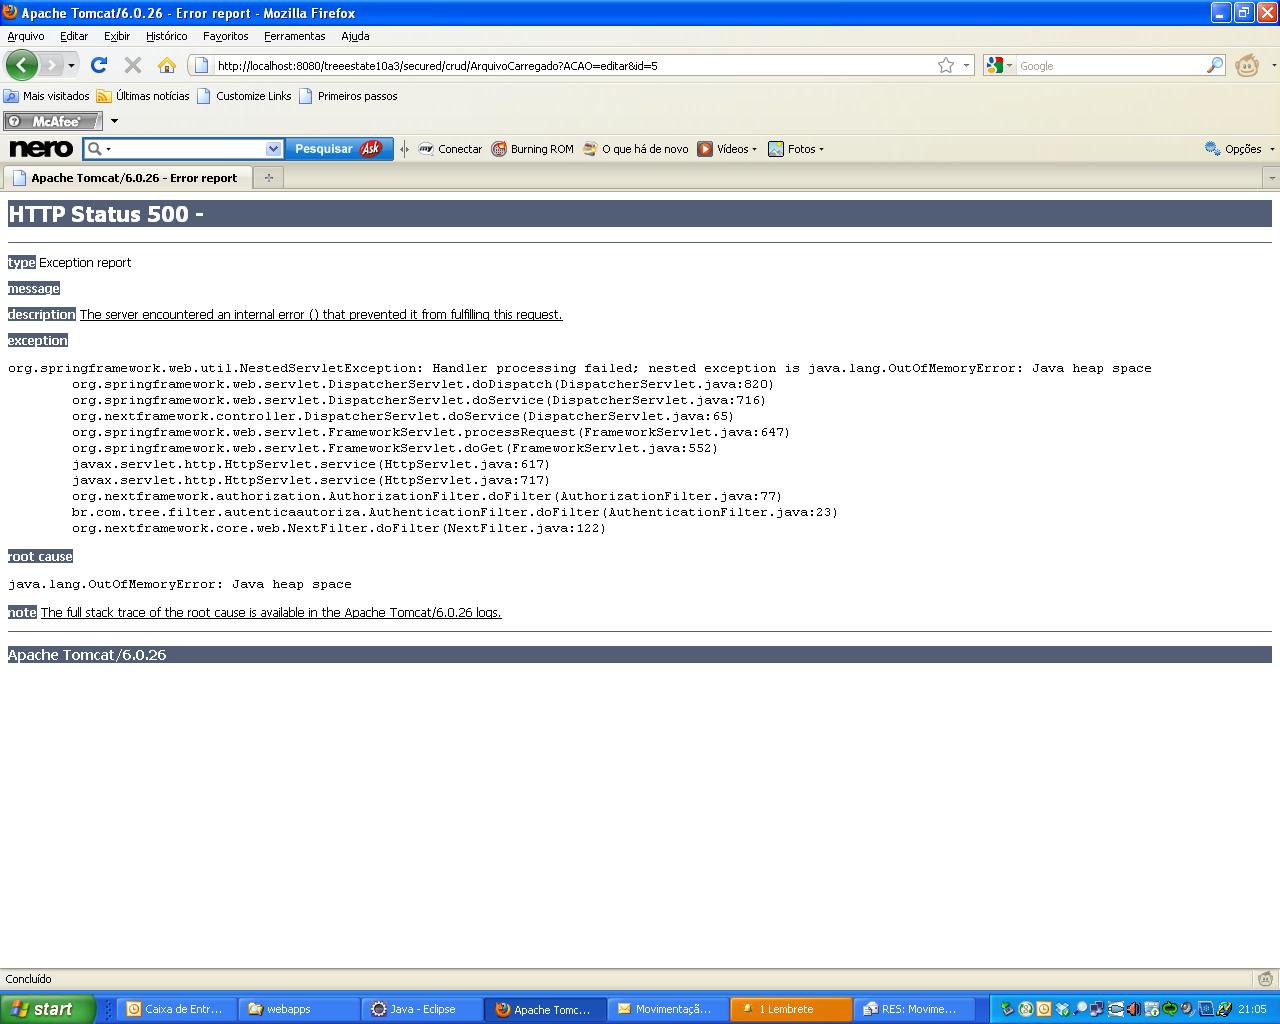Image resolution: width=1280 pixels, height=1024 pixels.
Task: Reload the current page
Action: (98, 65)
